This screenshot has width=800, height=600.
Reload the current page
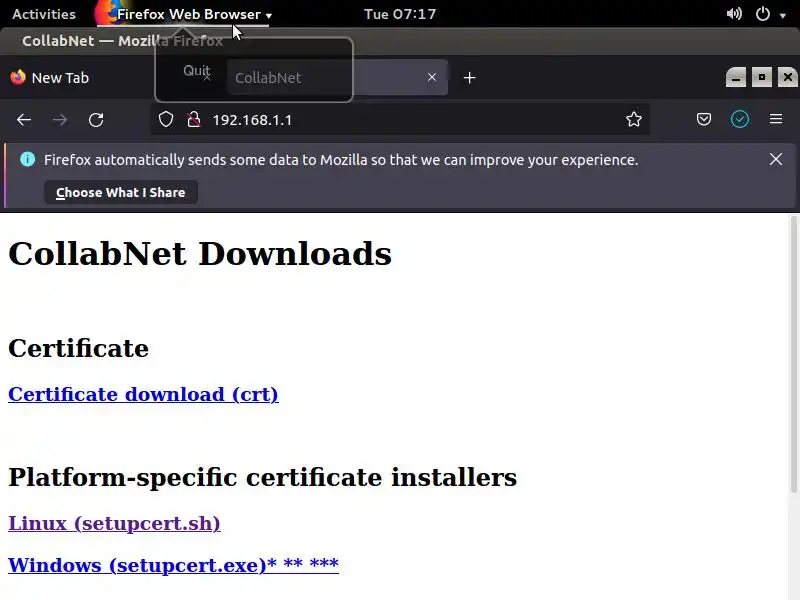[96, 120]
